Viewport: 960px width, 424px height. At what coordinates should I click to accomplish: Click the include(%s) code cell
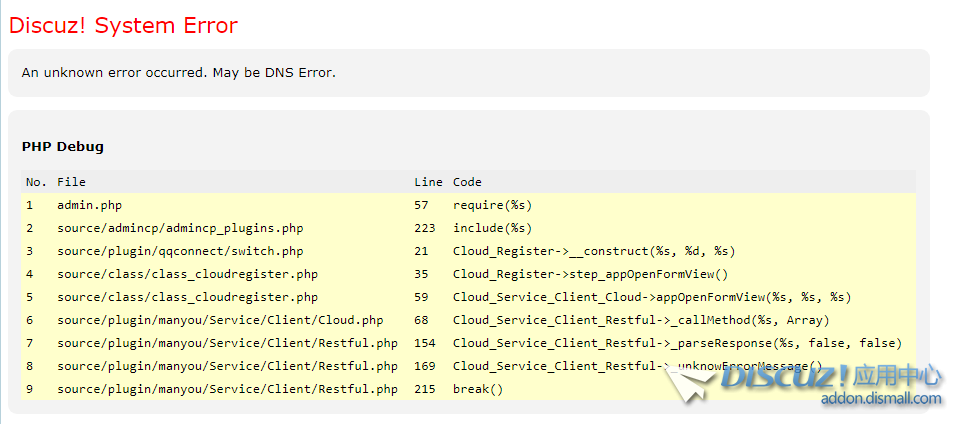coord(492,228)
